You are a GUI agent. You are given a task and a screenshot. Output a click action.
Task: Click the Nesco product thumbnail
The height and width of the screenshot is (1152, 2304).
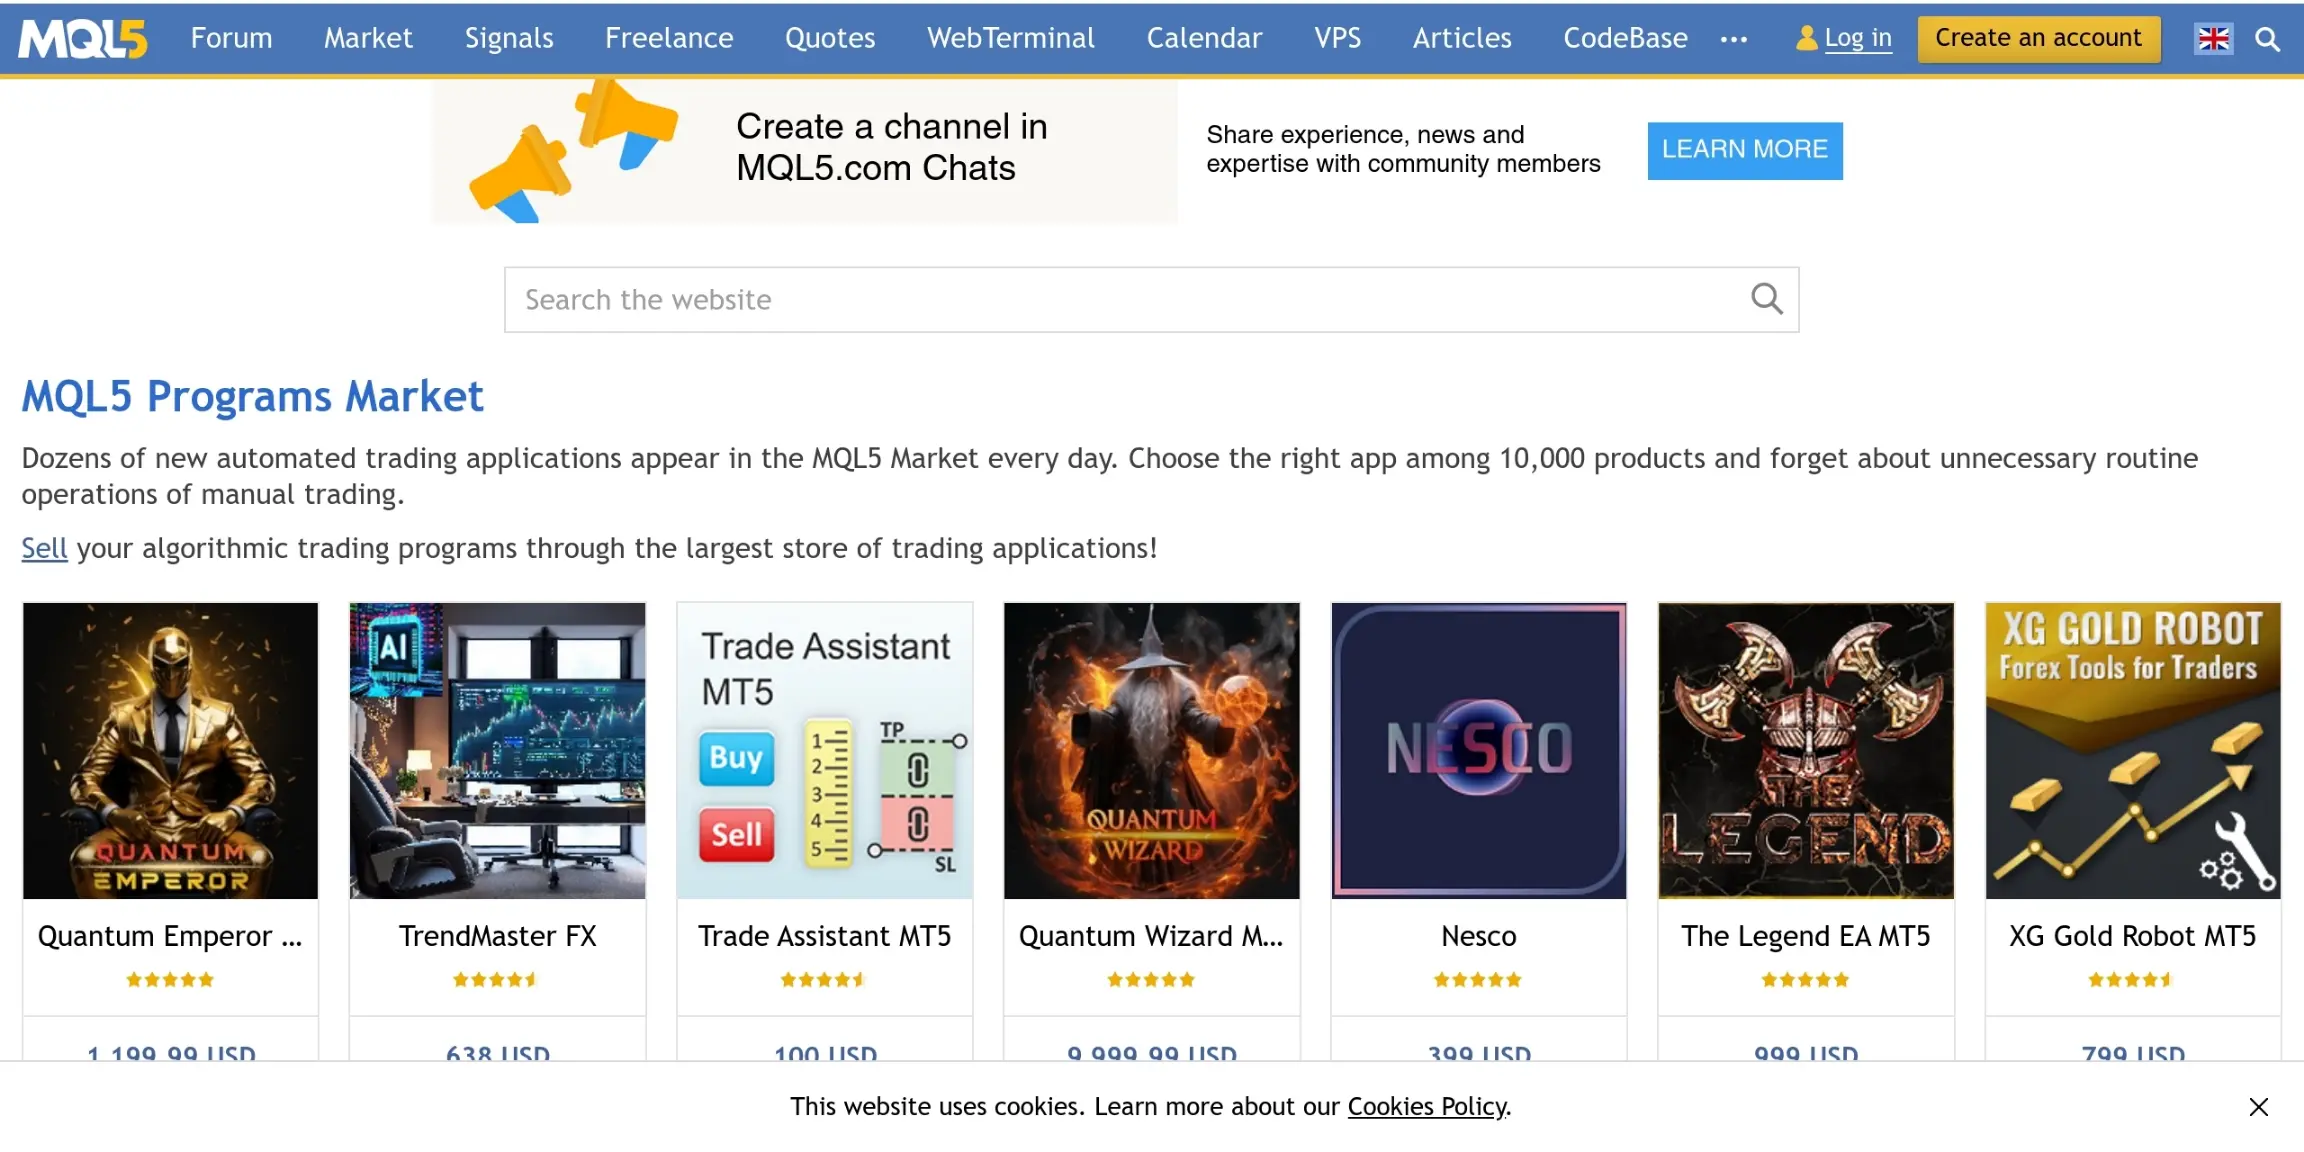click(1480, 751)
